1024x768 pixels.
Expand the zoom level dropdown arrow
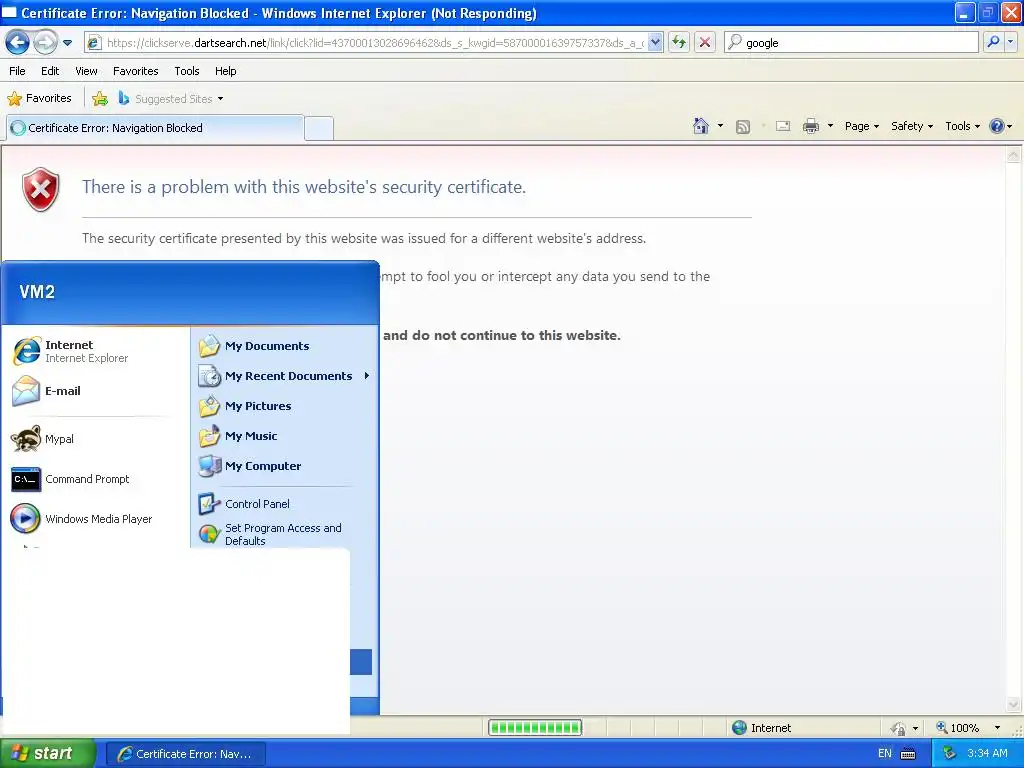pyautogui.click(x=997, y=728)
